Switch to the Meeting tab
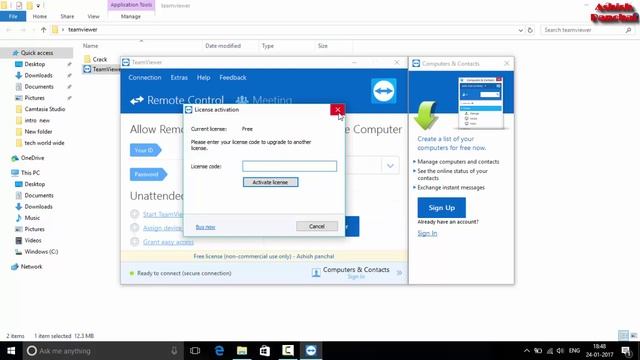Viewport: 640px width, 360px height. pyautogui.click(x=264, y=100)
